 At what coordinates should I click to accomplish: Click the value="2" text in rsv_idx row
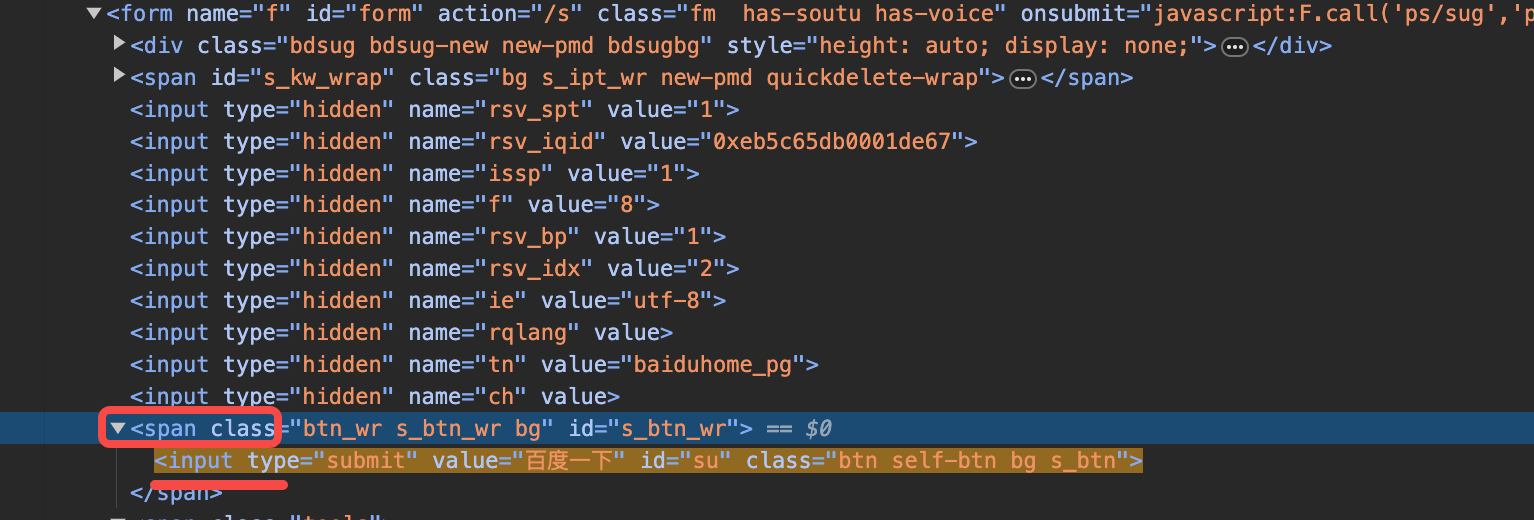pos(667,269)
